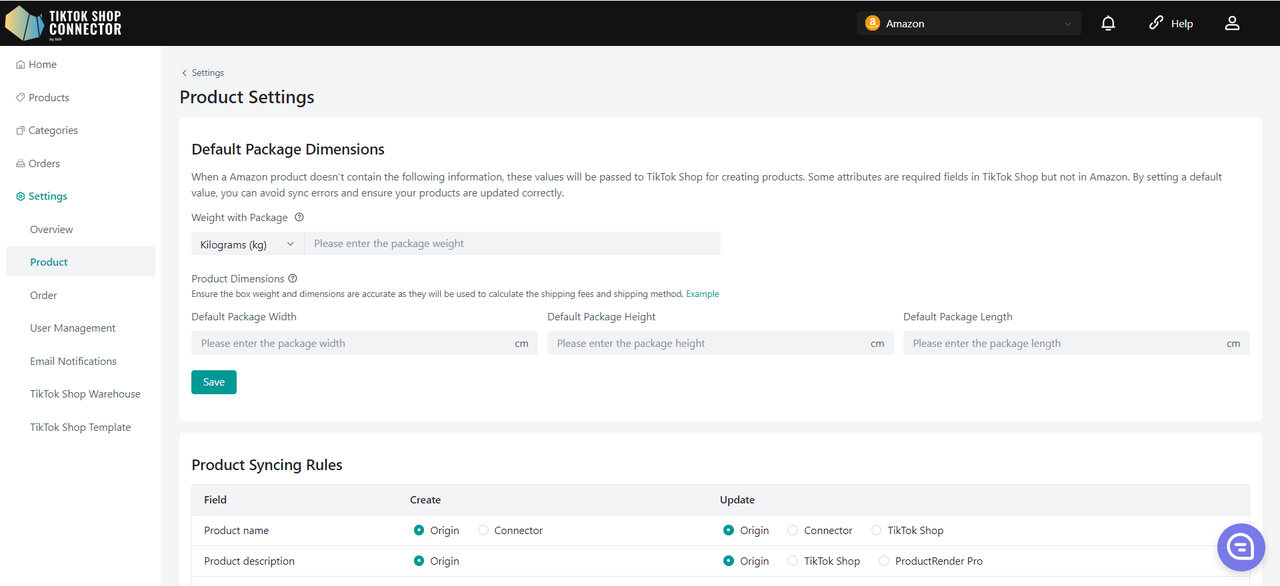The height and width of the screenshot is (586, 1280).
Task: Click the Product name row label
Action: point(236,531)
